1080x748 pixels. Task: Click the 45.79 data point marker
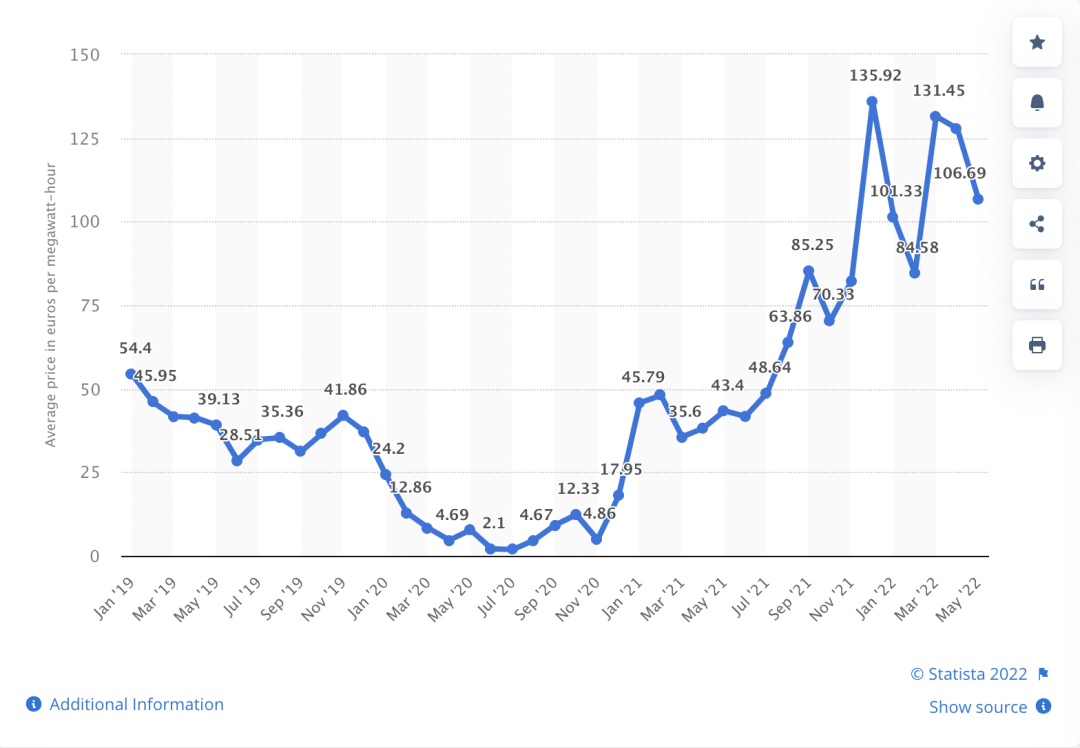[x=639, y=403]
